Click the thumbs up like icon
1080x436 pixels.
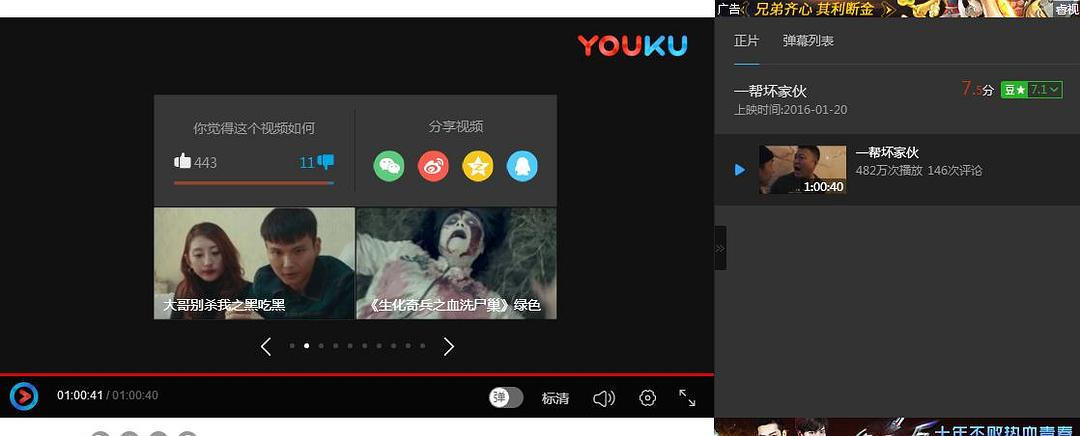point(182,162)
